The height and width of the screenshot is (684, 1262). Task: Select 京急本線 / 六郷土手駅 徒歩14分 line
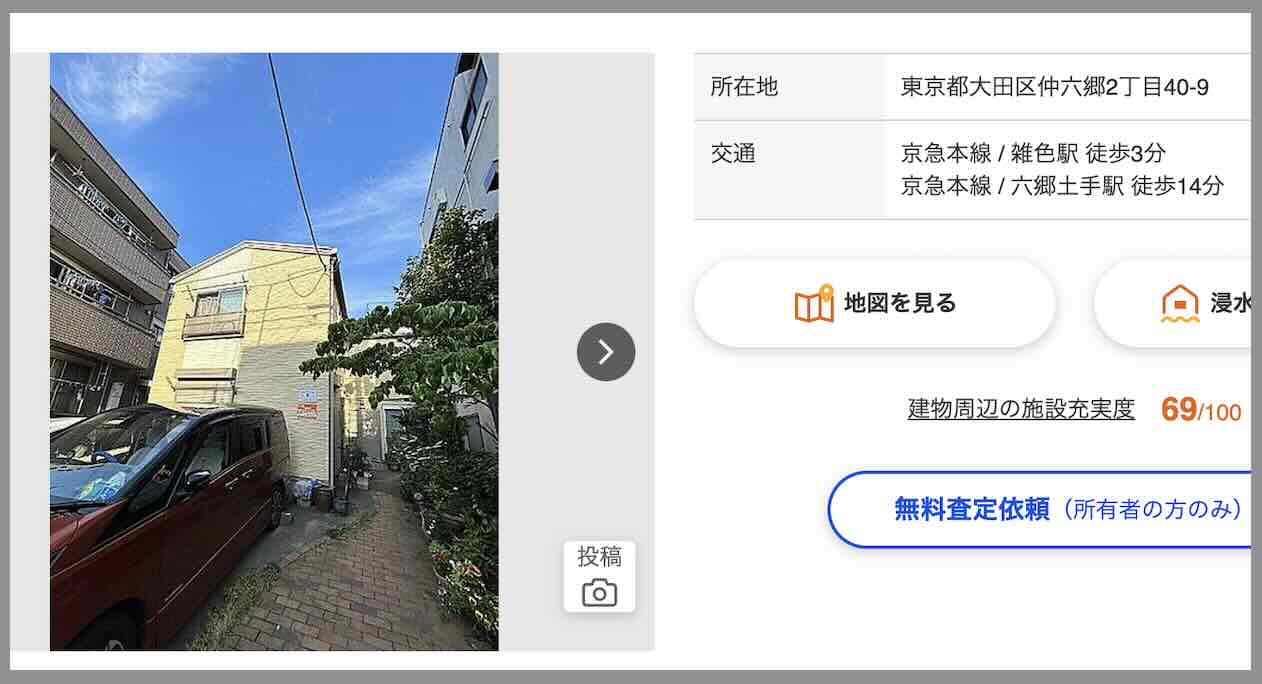[x=1062, y=186]
